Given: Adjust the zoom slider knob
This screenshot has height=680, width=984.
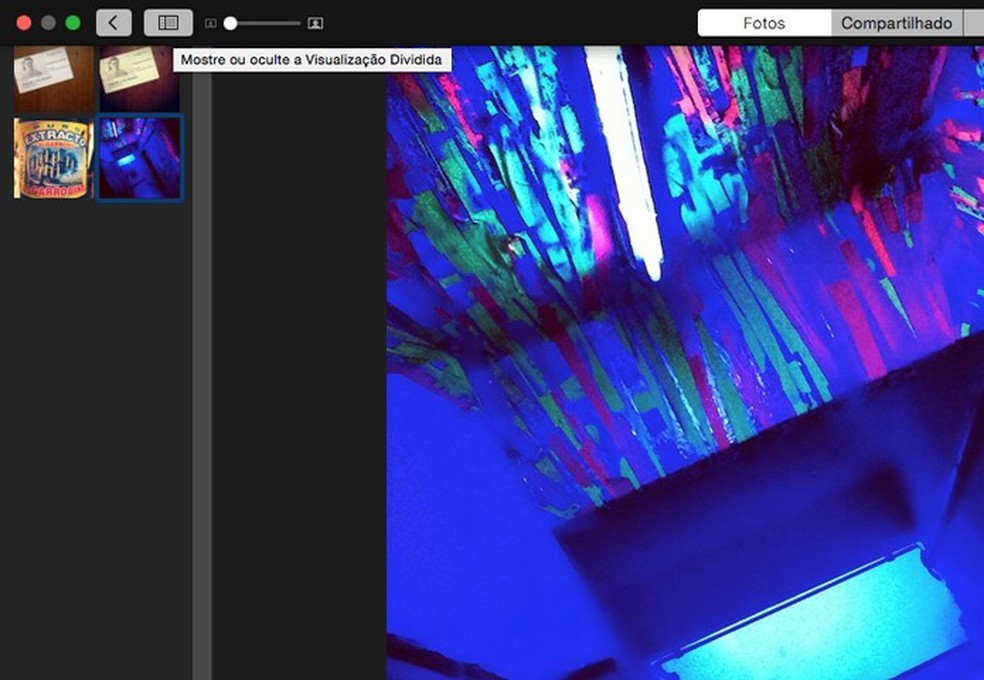Looking at the screenshot, I should coord(230,23).
